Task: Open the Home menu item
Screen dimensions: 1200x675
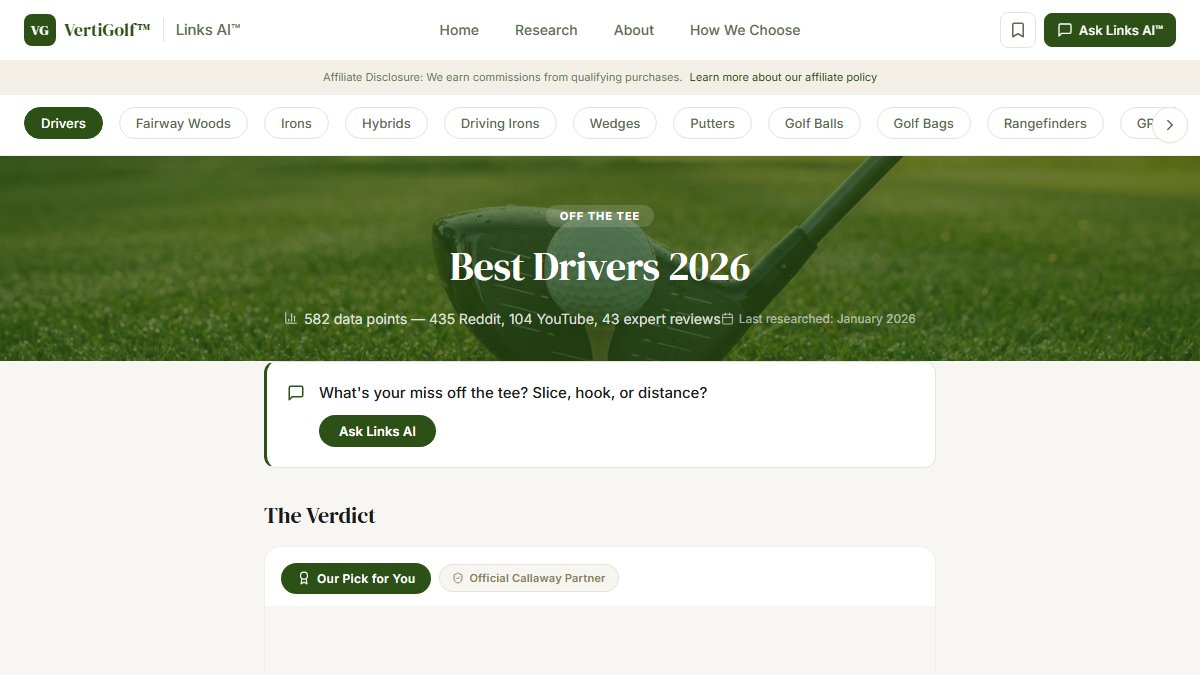Action: 459,30
